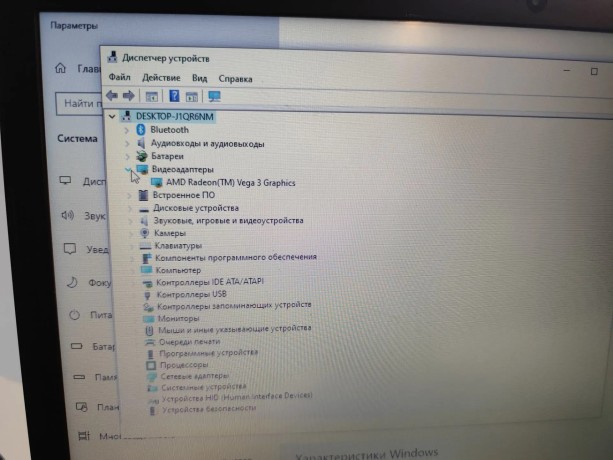Viewport: 613px width, 460px height.
Task: Open the Вид menu
Action: click(199, 78)
